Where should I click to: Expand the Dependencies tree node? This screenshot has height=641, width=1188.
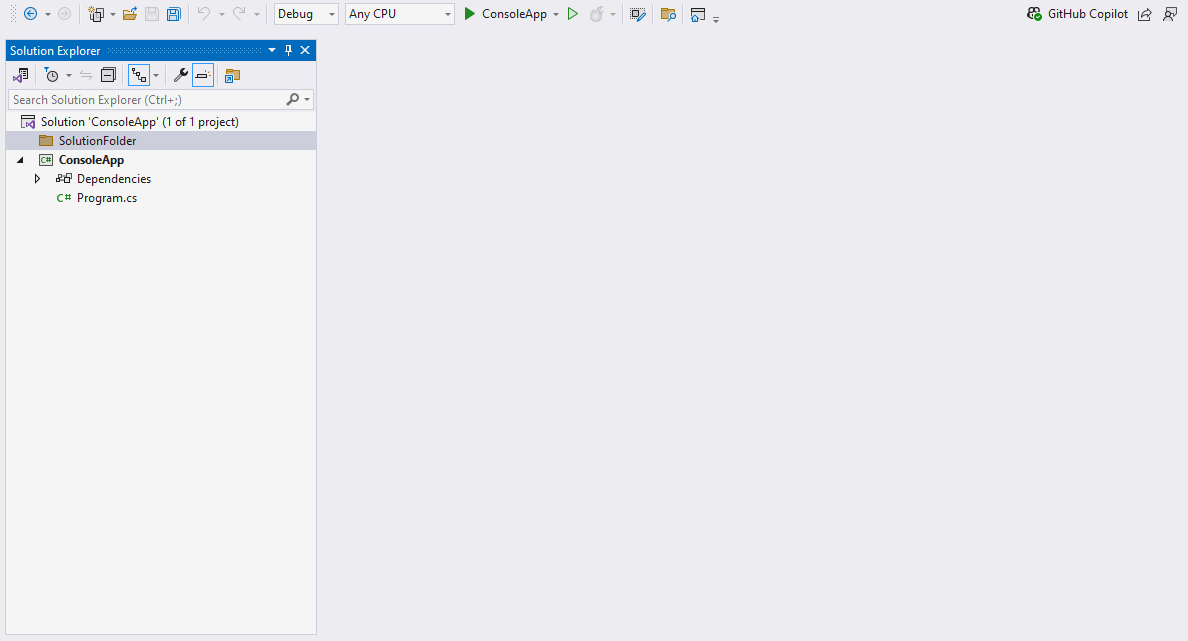[x=38, y=178]
